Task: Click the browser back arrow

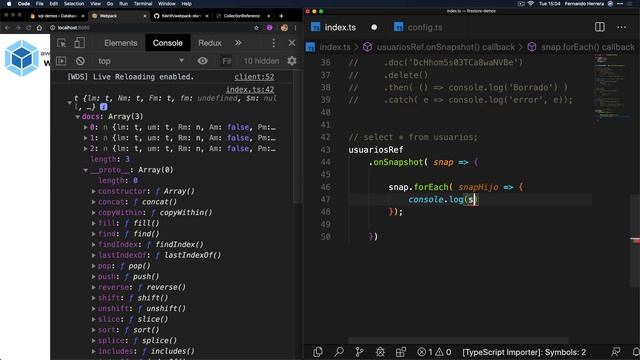Action: tap(7, 28)
